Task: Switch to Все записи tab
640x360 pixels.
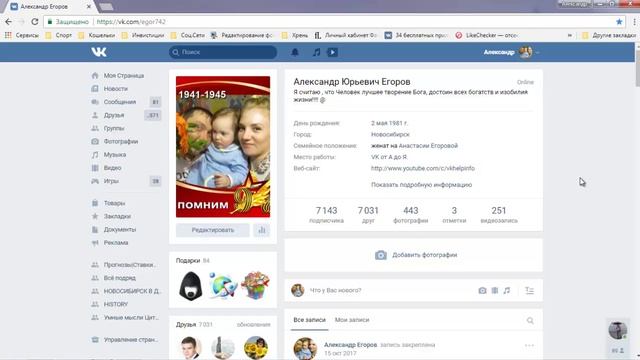Action: coord(309,320)
